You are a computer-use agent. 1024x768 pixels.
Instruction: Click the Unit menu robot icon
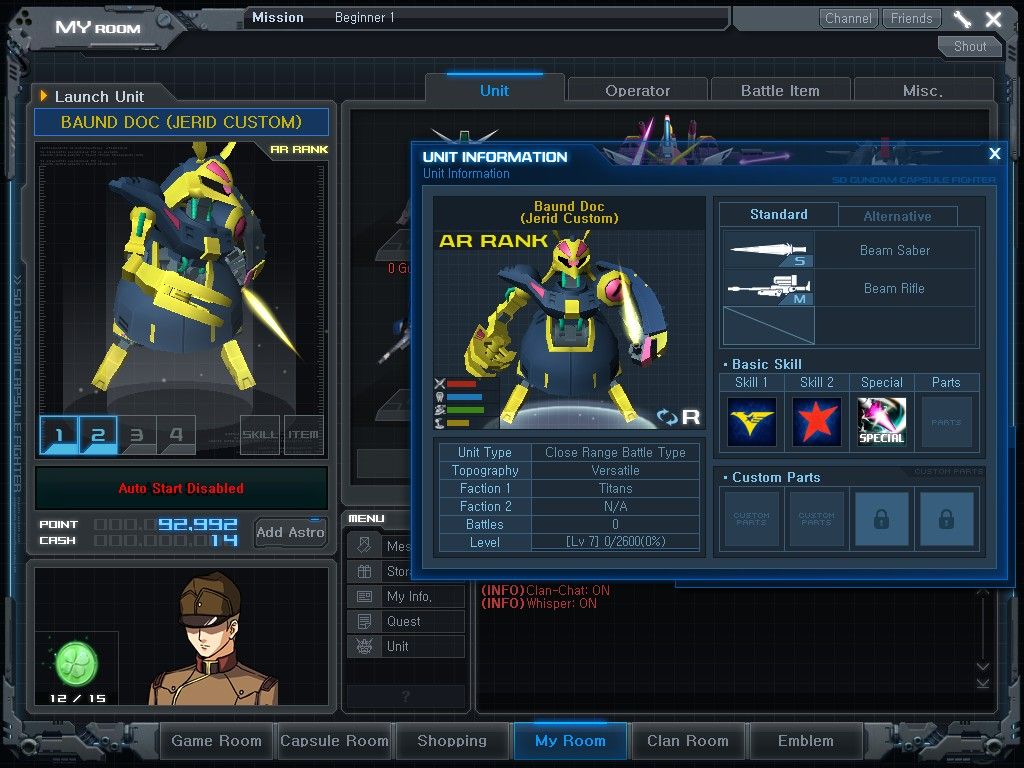364,646
